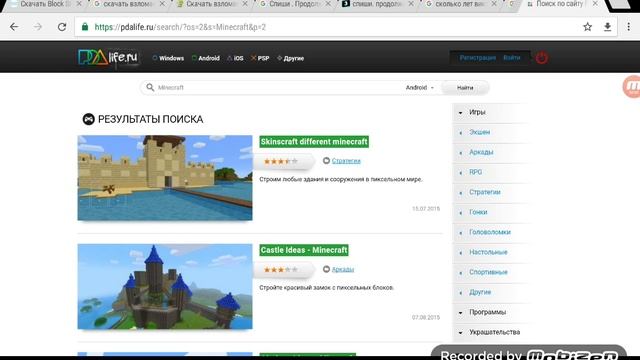Image resolution: width=640 pixels, height=360 pixels.
Task: Select Гонки in the sidebar
Action: pyautogui.click(x=478, y=212)
